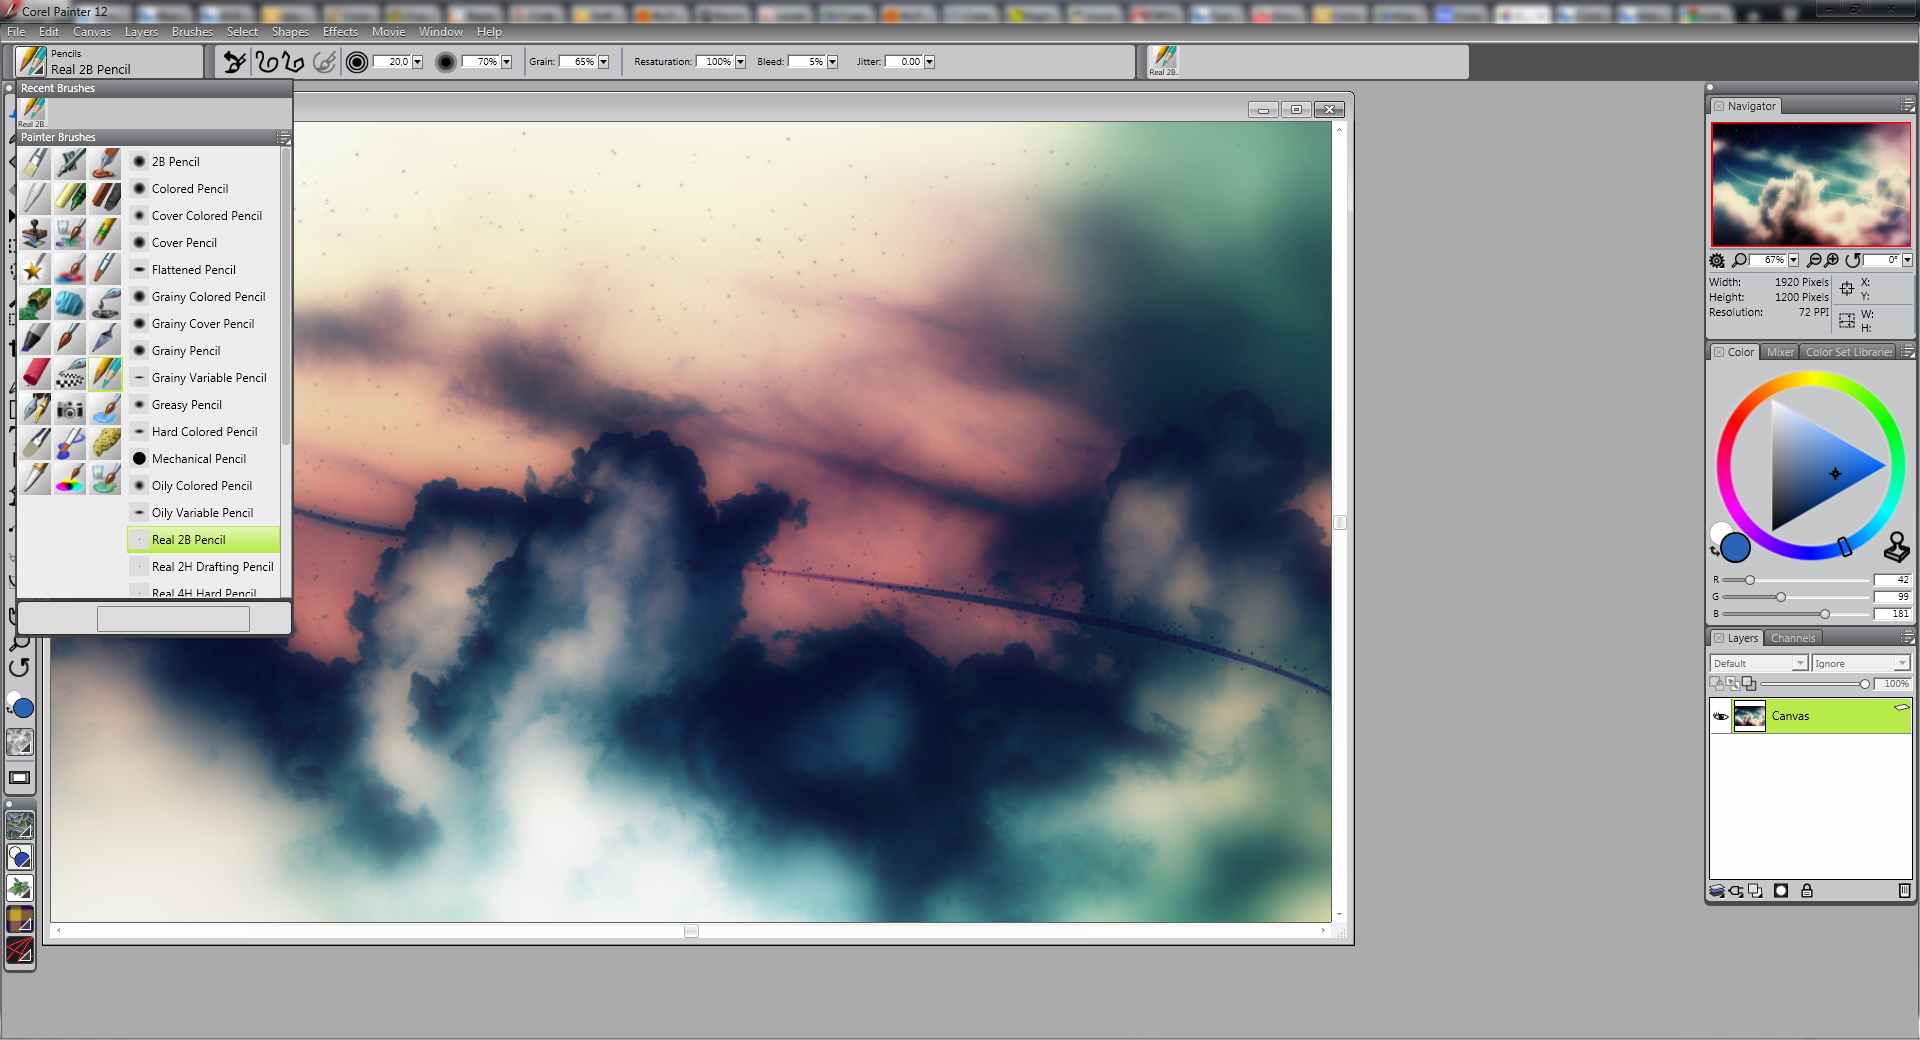Select Real 2H Drafting Pencil variant
This screenshot has height=1040, width=1920.
204,567
